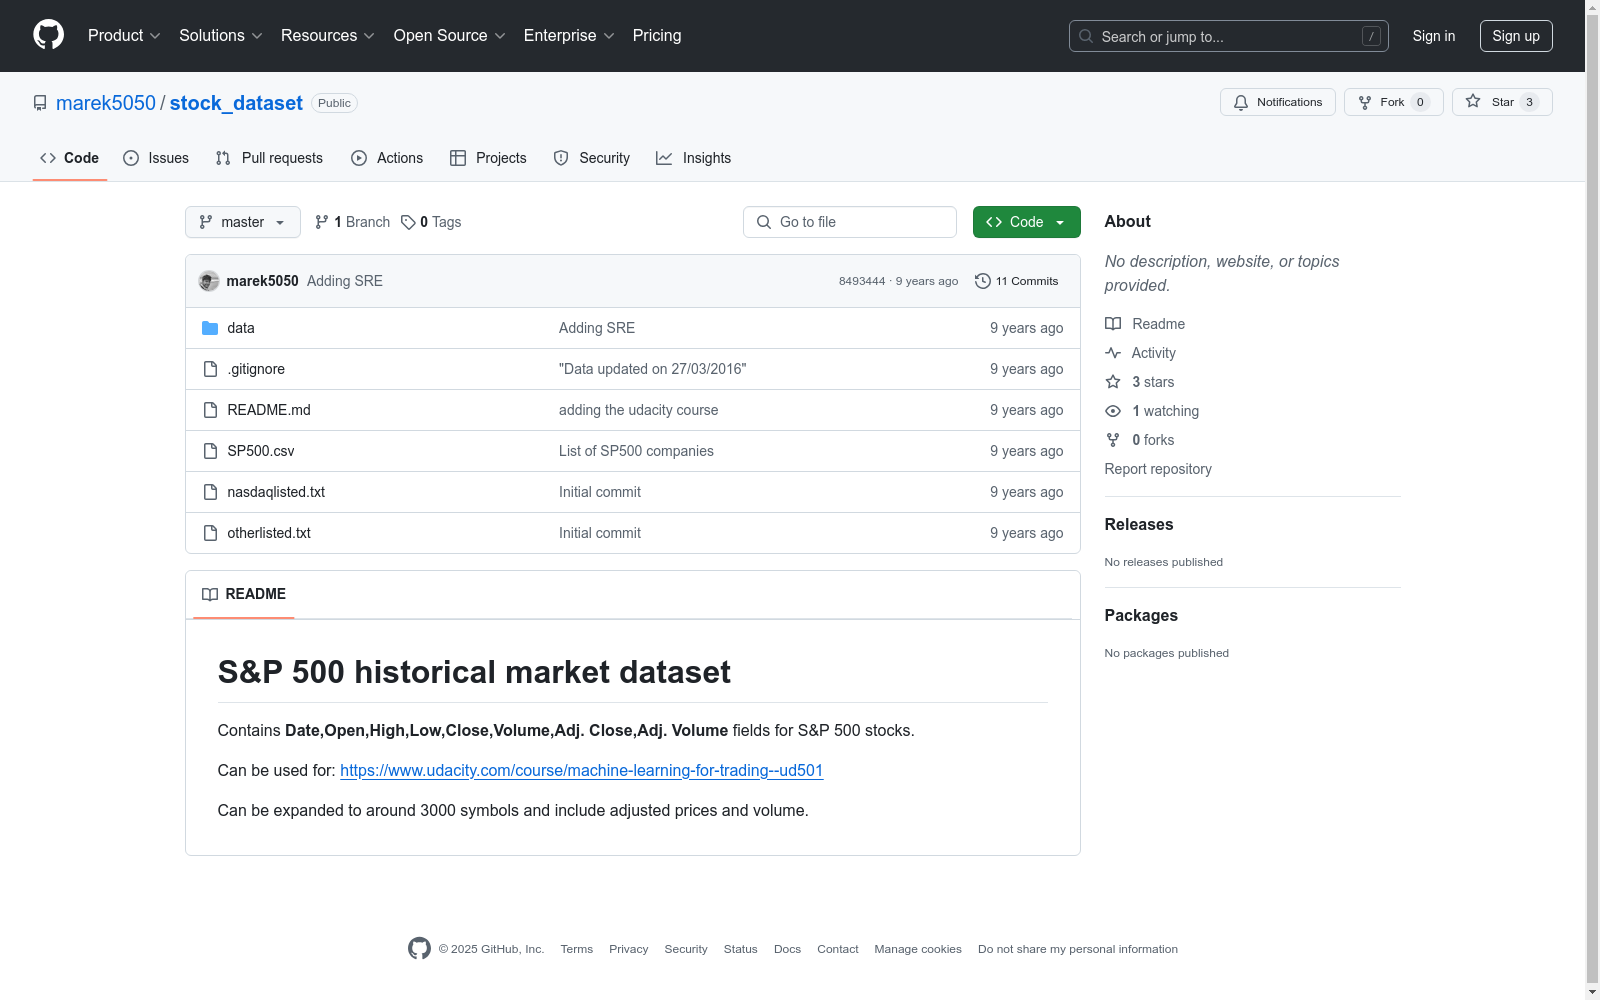Click Manage cookies in footer
Image resolution: width=1600 pixels, height=1000 pixels.
(x=918, y=949)
